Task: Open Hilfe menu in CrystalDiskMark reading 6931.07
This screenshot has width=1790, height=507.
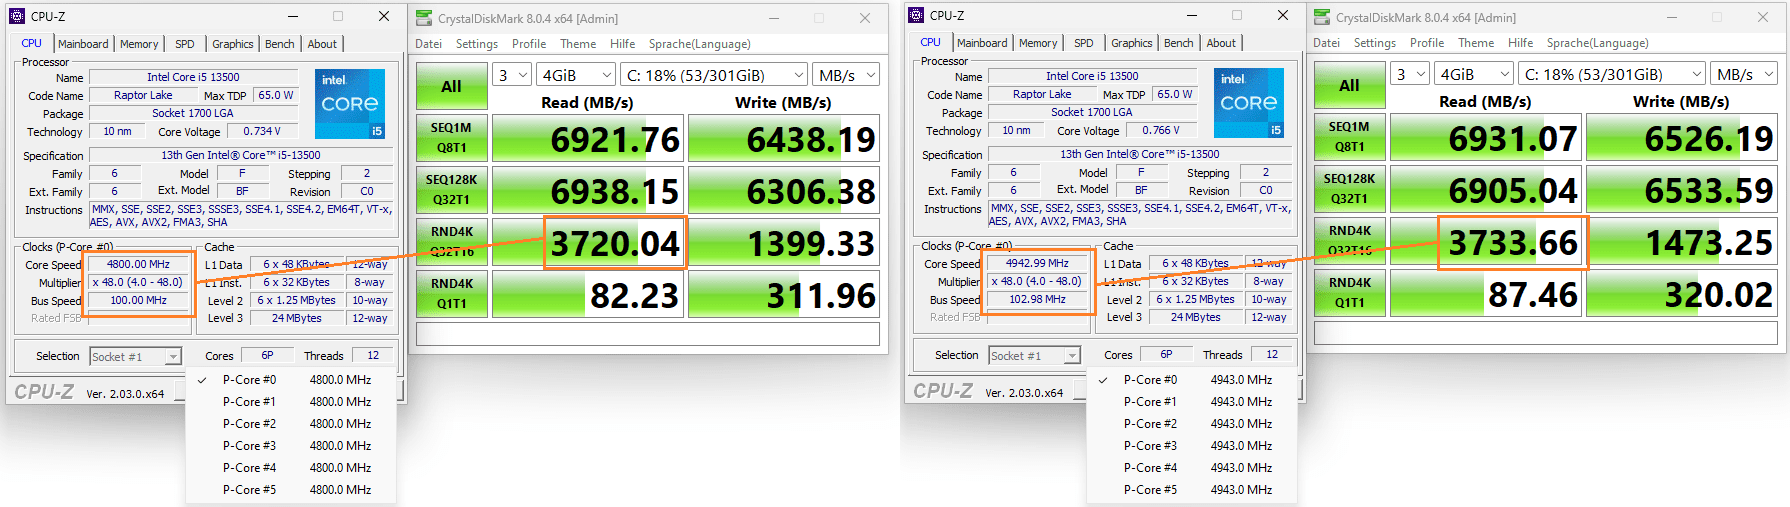Action: 1521,43
